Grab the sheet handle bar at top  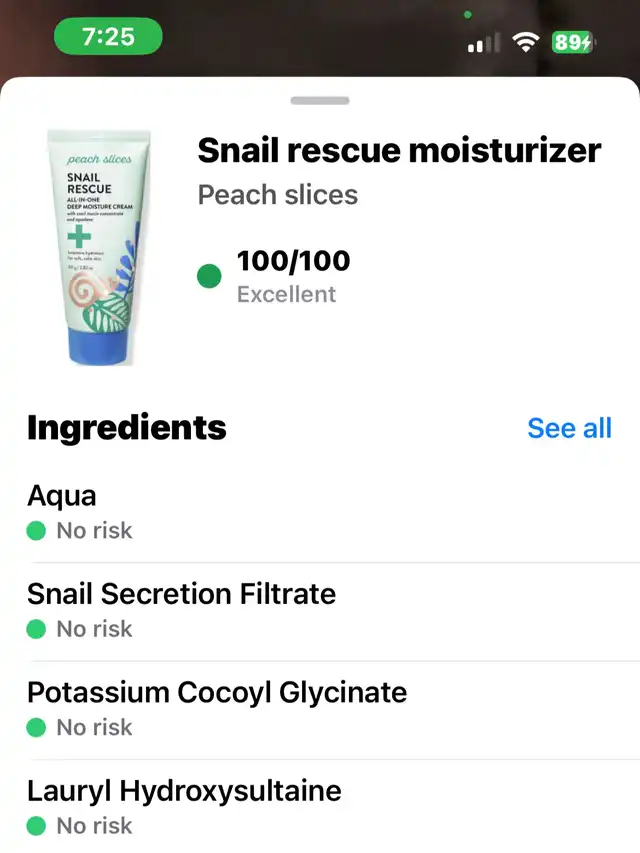click(x=320, y=101)
